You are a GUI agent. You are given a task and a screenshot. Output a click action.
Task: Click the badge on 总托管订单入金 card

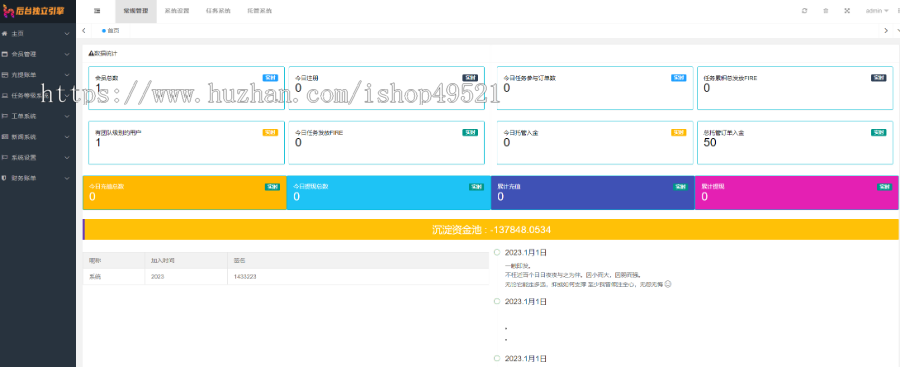pyautogui.click(x=879, y=132)
